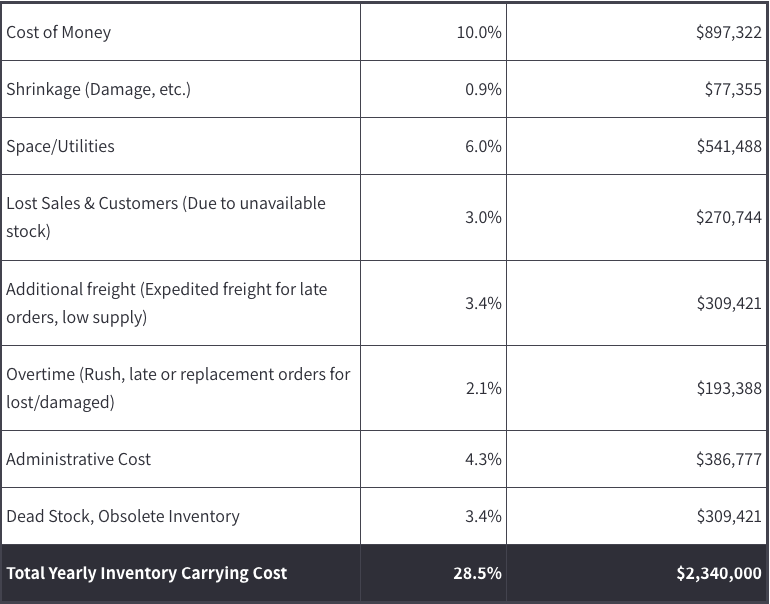Select the Dead Stock, Obsolete Inventory label
This screenshot has width=770, height=604.
point(123,516)
